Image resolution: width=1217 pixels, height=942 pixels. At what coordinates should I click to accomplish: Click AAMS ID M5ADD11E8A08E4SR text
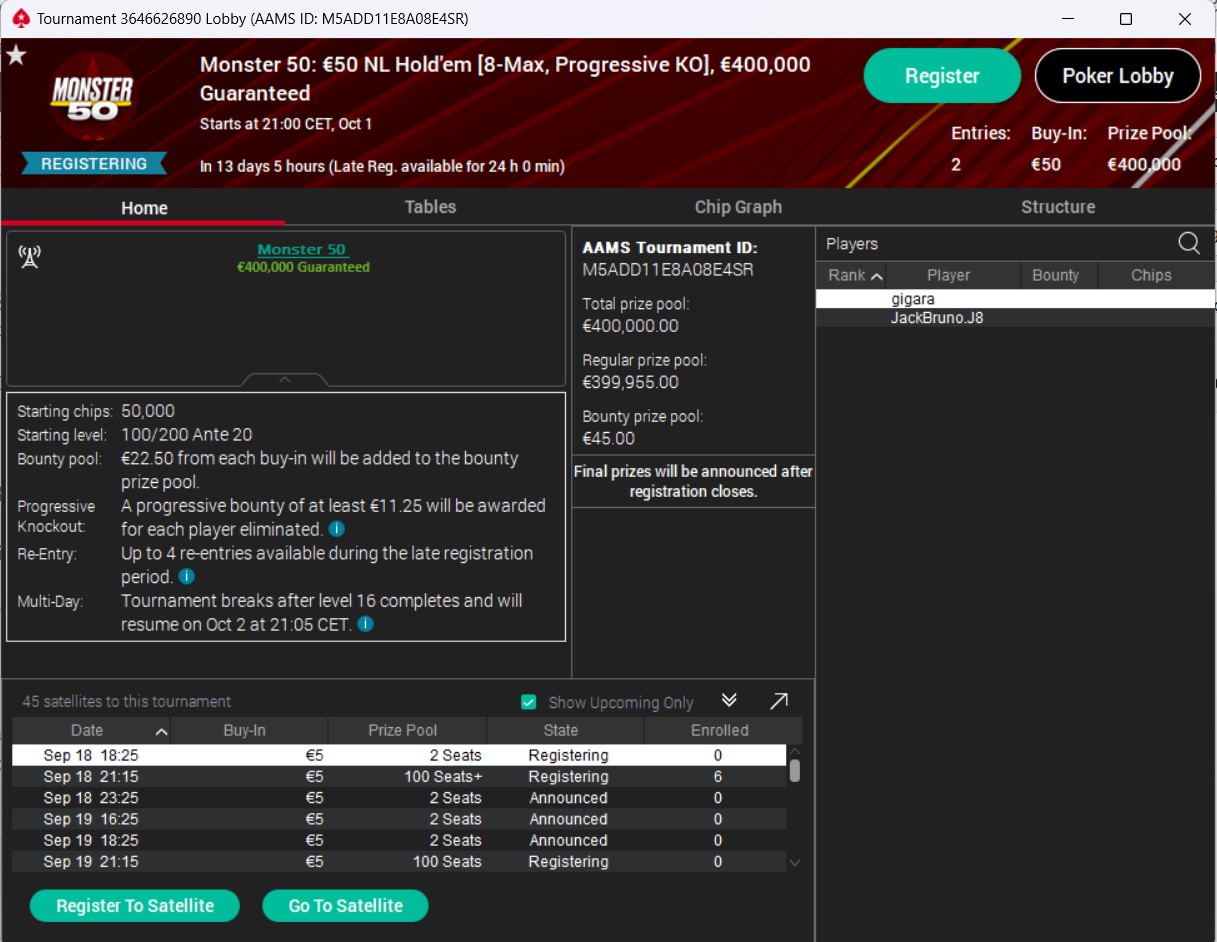point(668,270)
